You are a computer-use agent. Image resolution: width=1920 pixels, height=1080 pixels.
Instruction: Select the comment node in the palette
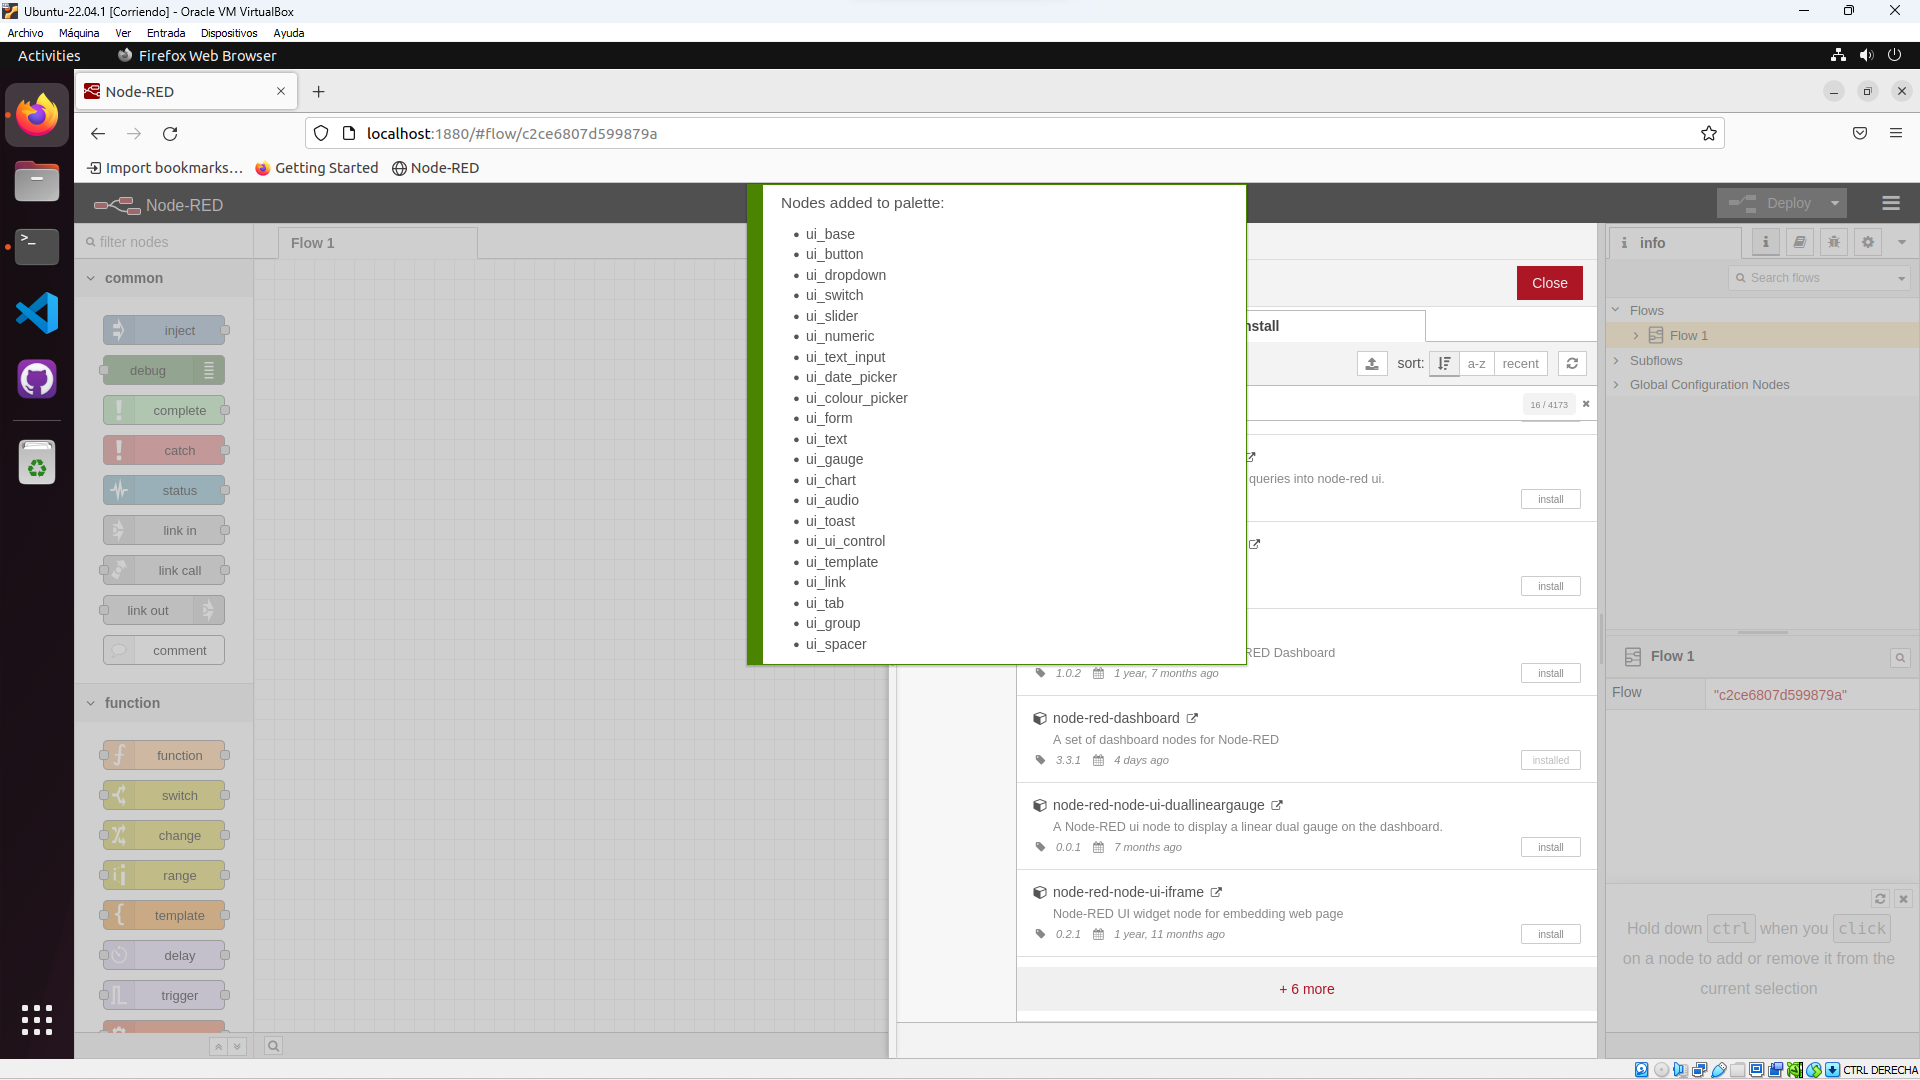(x=163, y=650)
